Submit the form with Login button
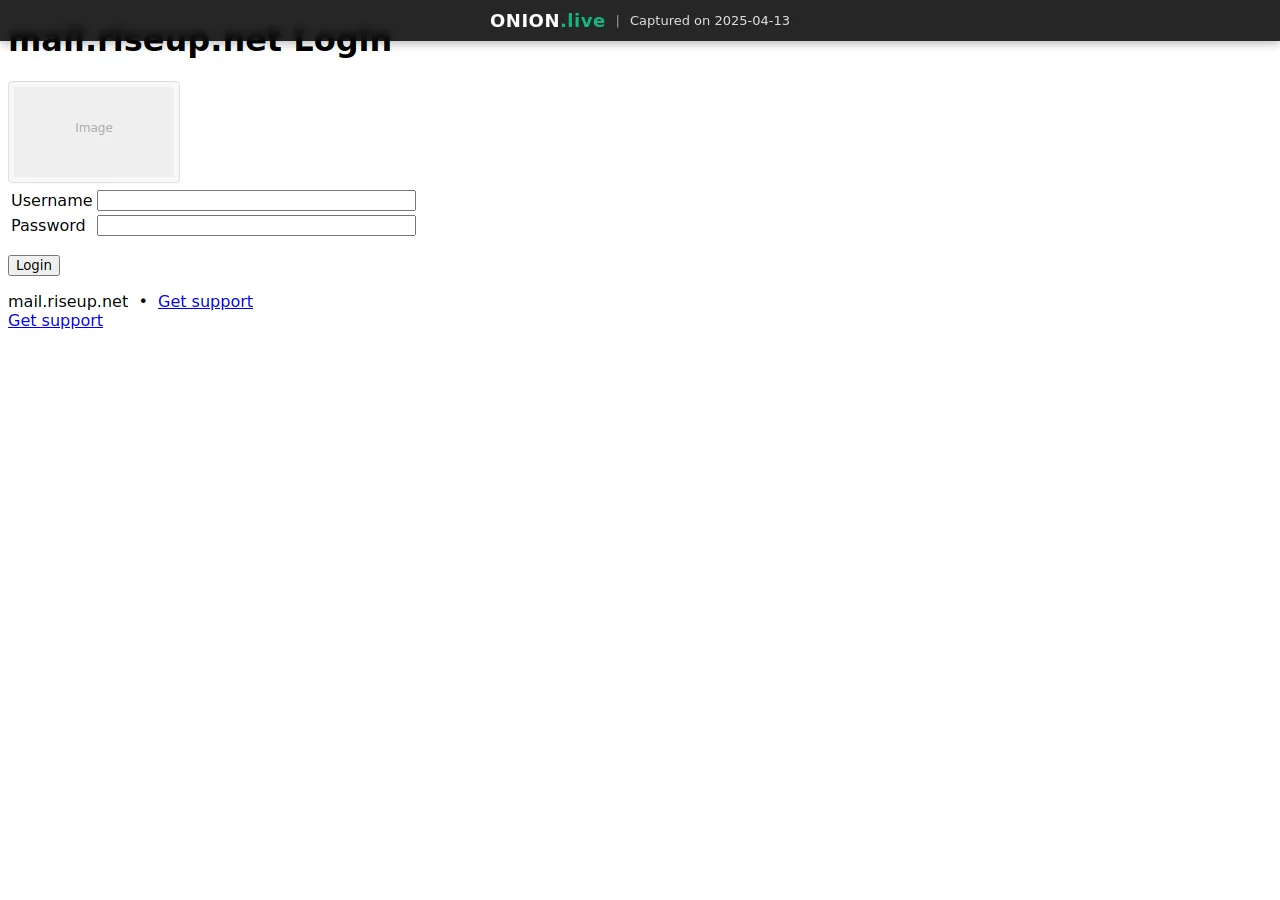This screenshot has height=900, width=1280. (34, 265)
